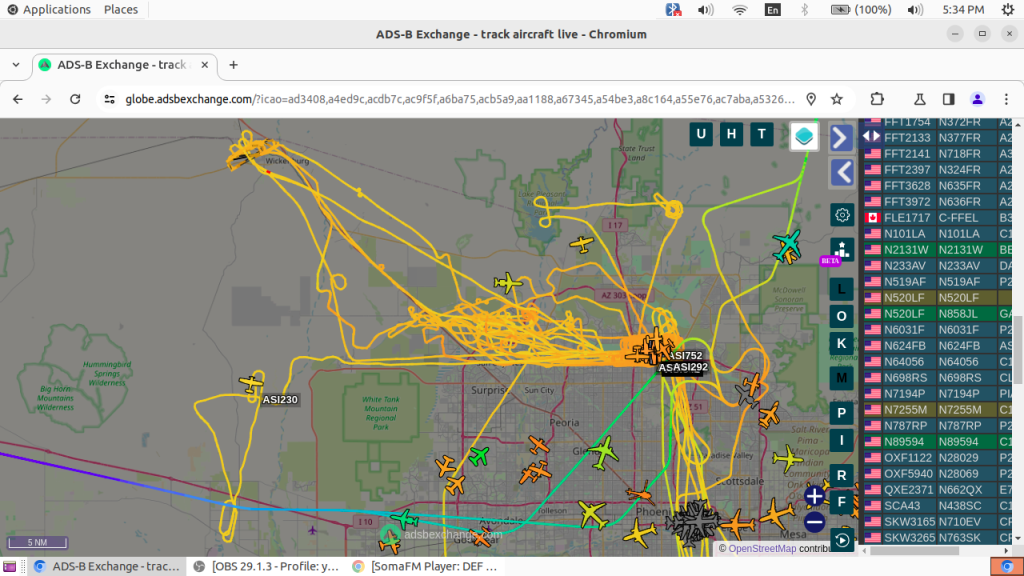Toggle the M map option button
1024x576 pixels.
point(841,377)
